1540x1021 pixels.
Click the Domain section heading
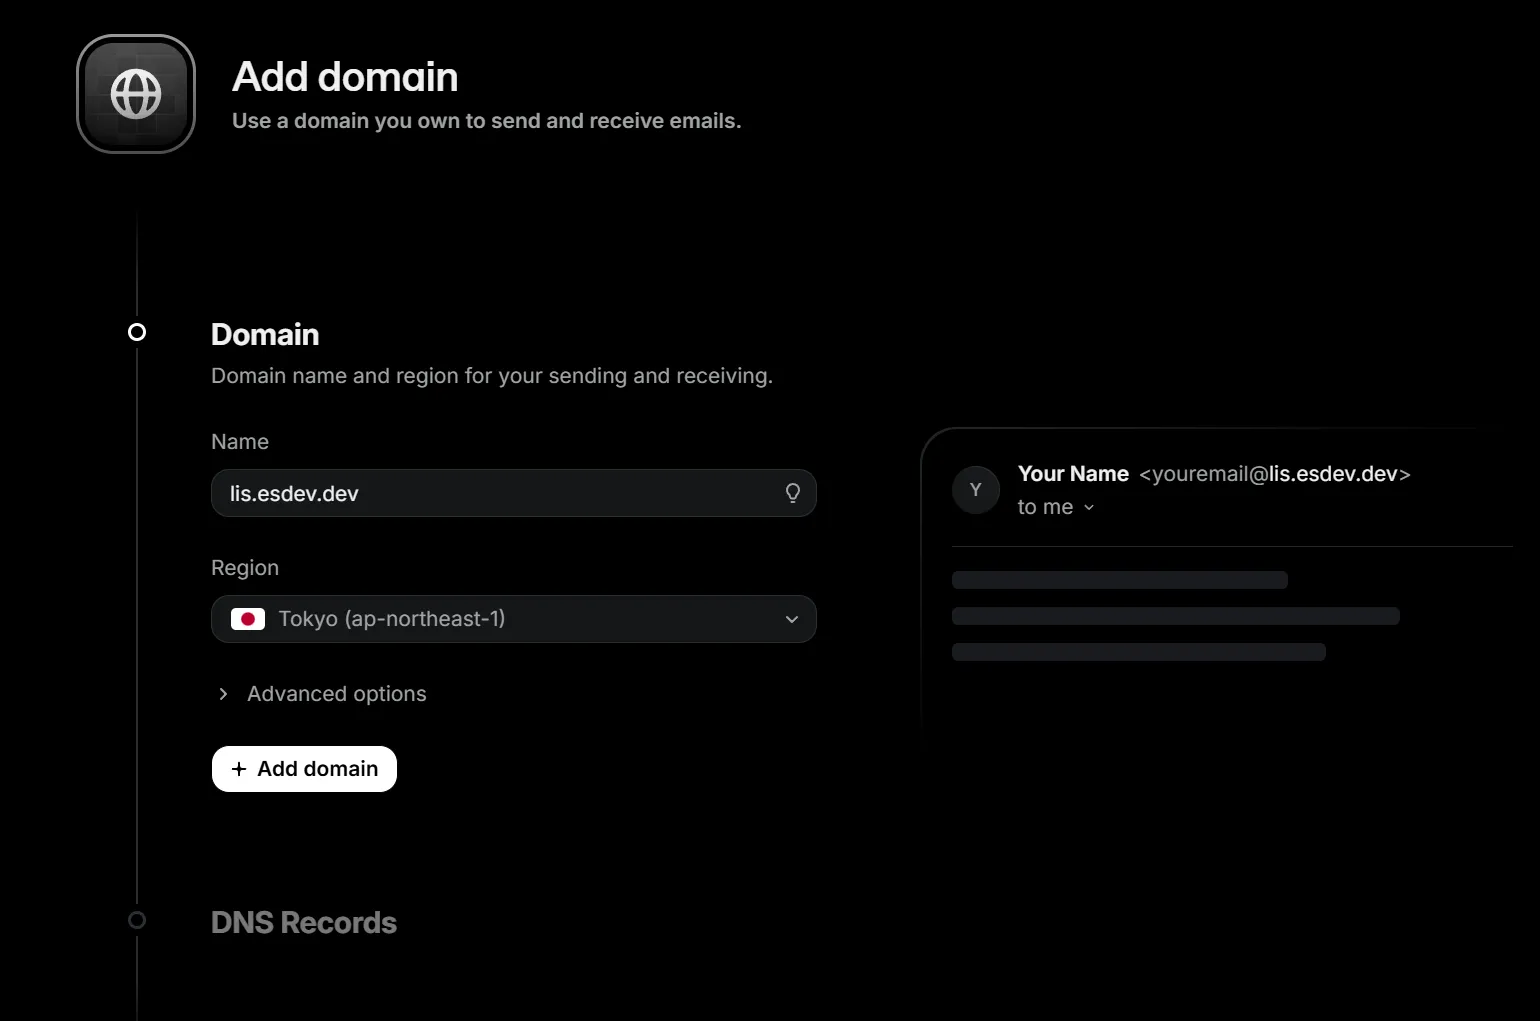point(265,334)
